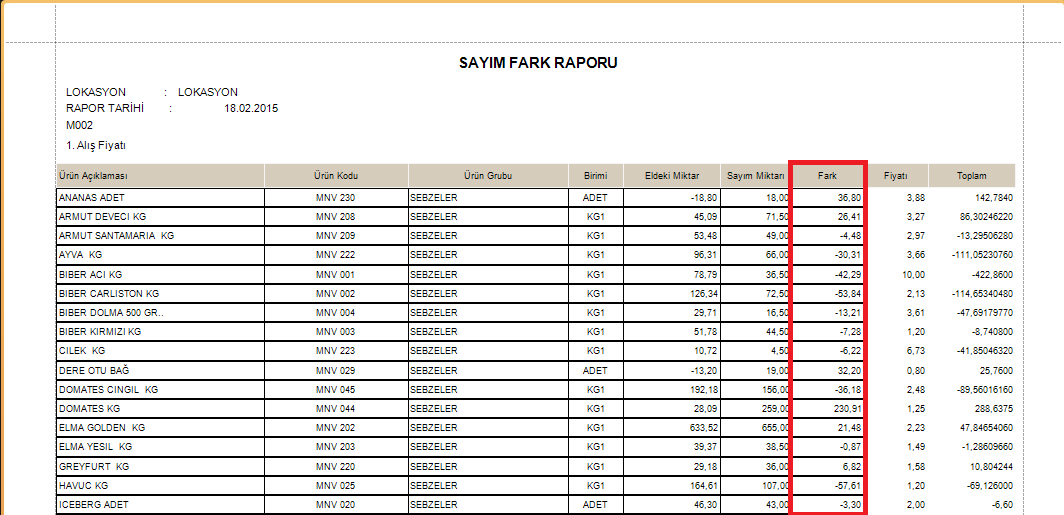Select the DOMATES CINGIL KG product name
The height and width of the screenshot is (515, 1064).
pyautogui.click(x=109, y=390)
